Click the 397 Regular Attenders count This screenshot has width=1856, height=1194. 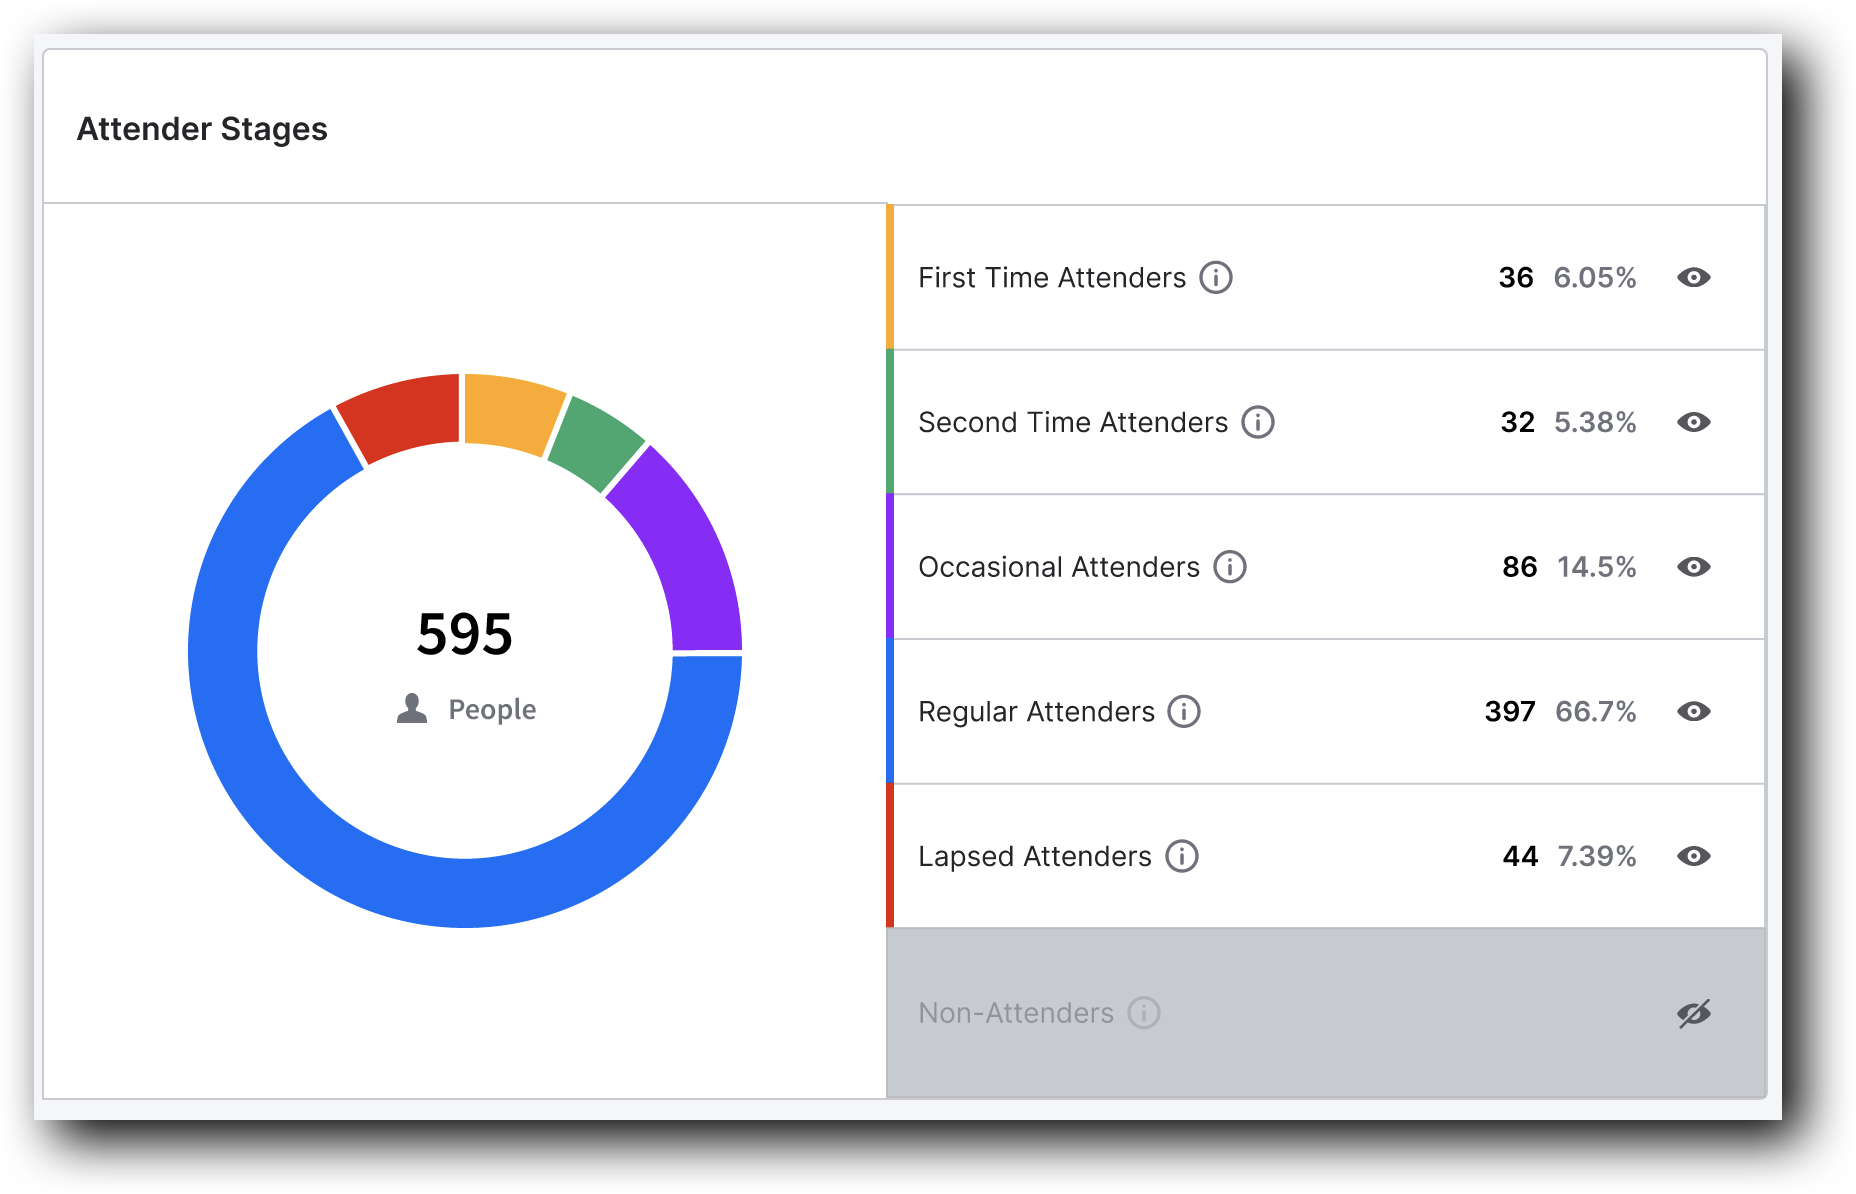[1509, 711]
